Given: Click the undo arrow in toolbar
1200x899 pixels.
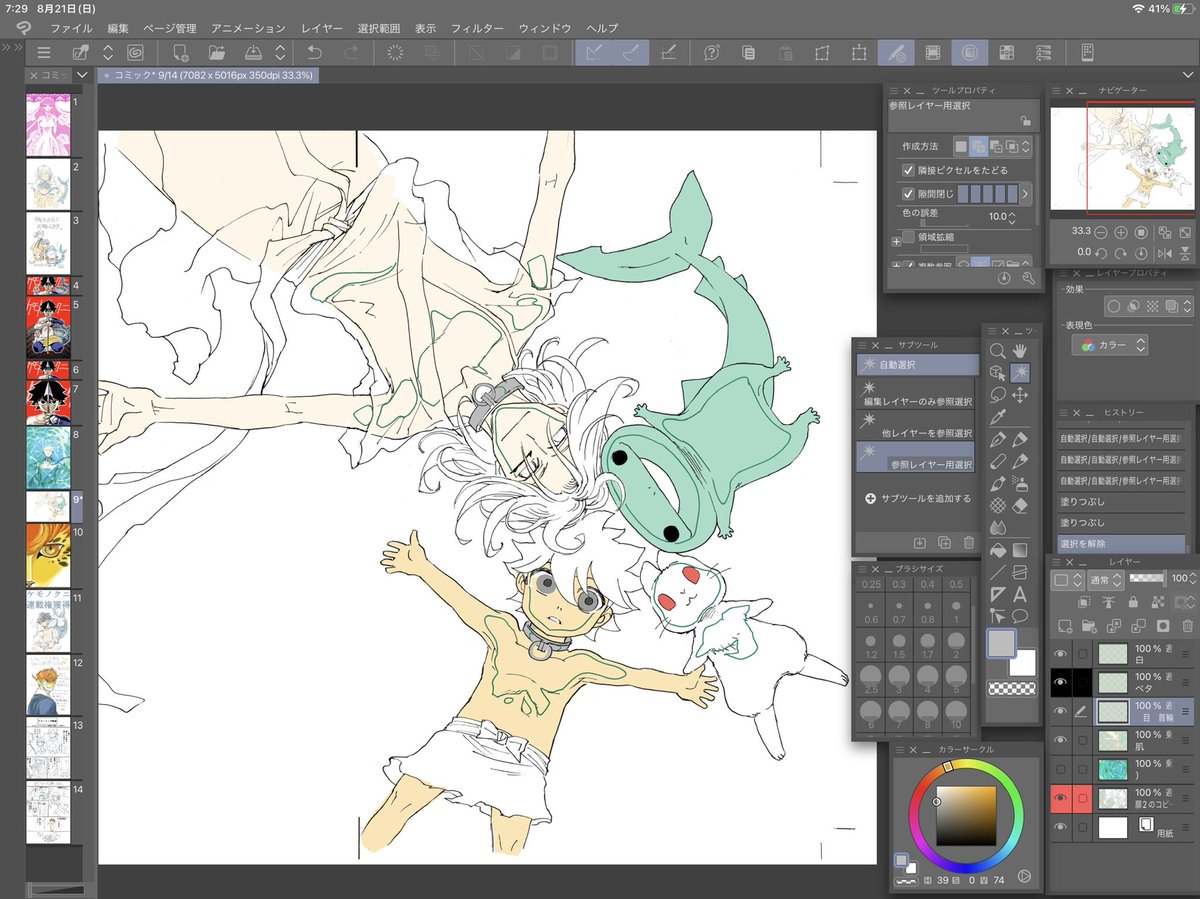Looking at the screenshot, I should point(314,53).
